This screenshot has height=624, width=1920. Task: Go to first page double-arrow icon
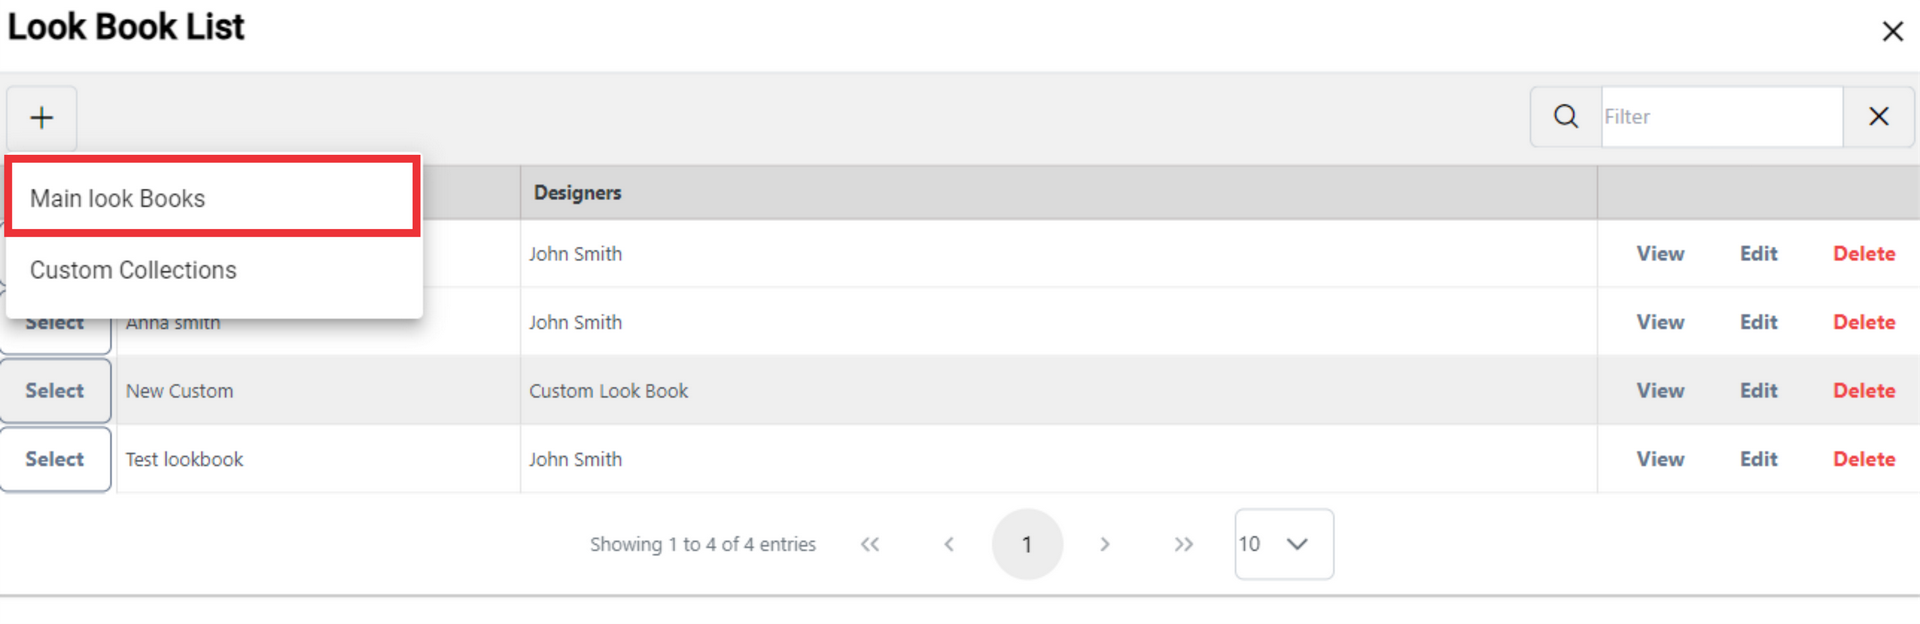click(x=870, y=544)
